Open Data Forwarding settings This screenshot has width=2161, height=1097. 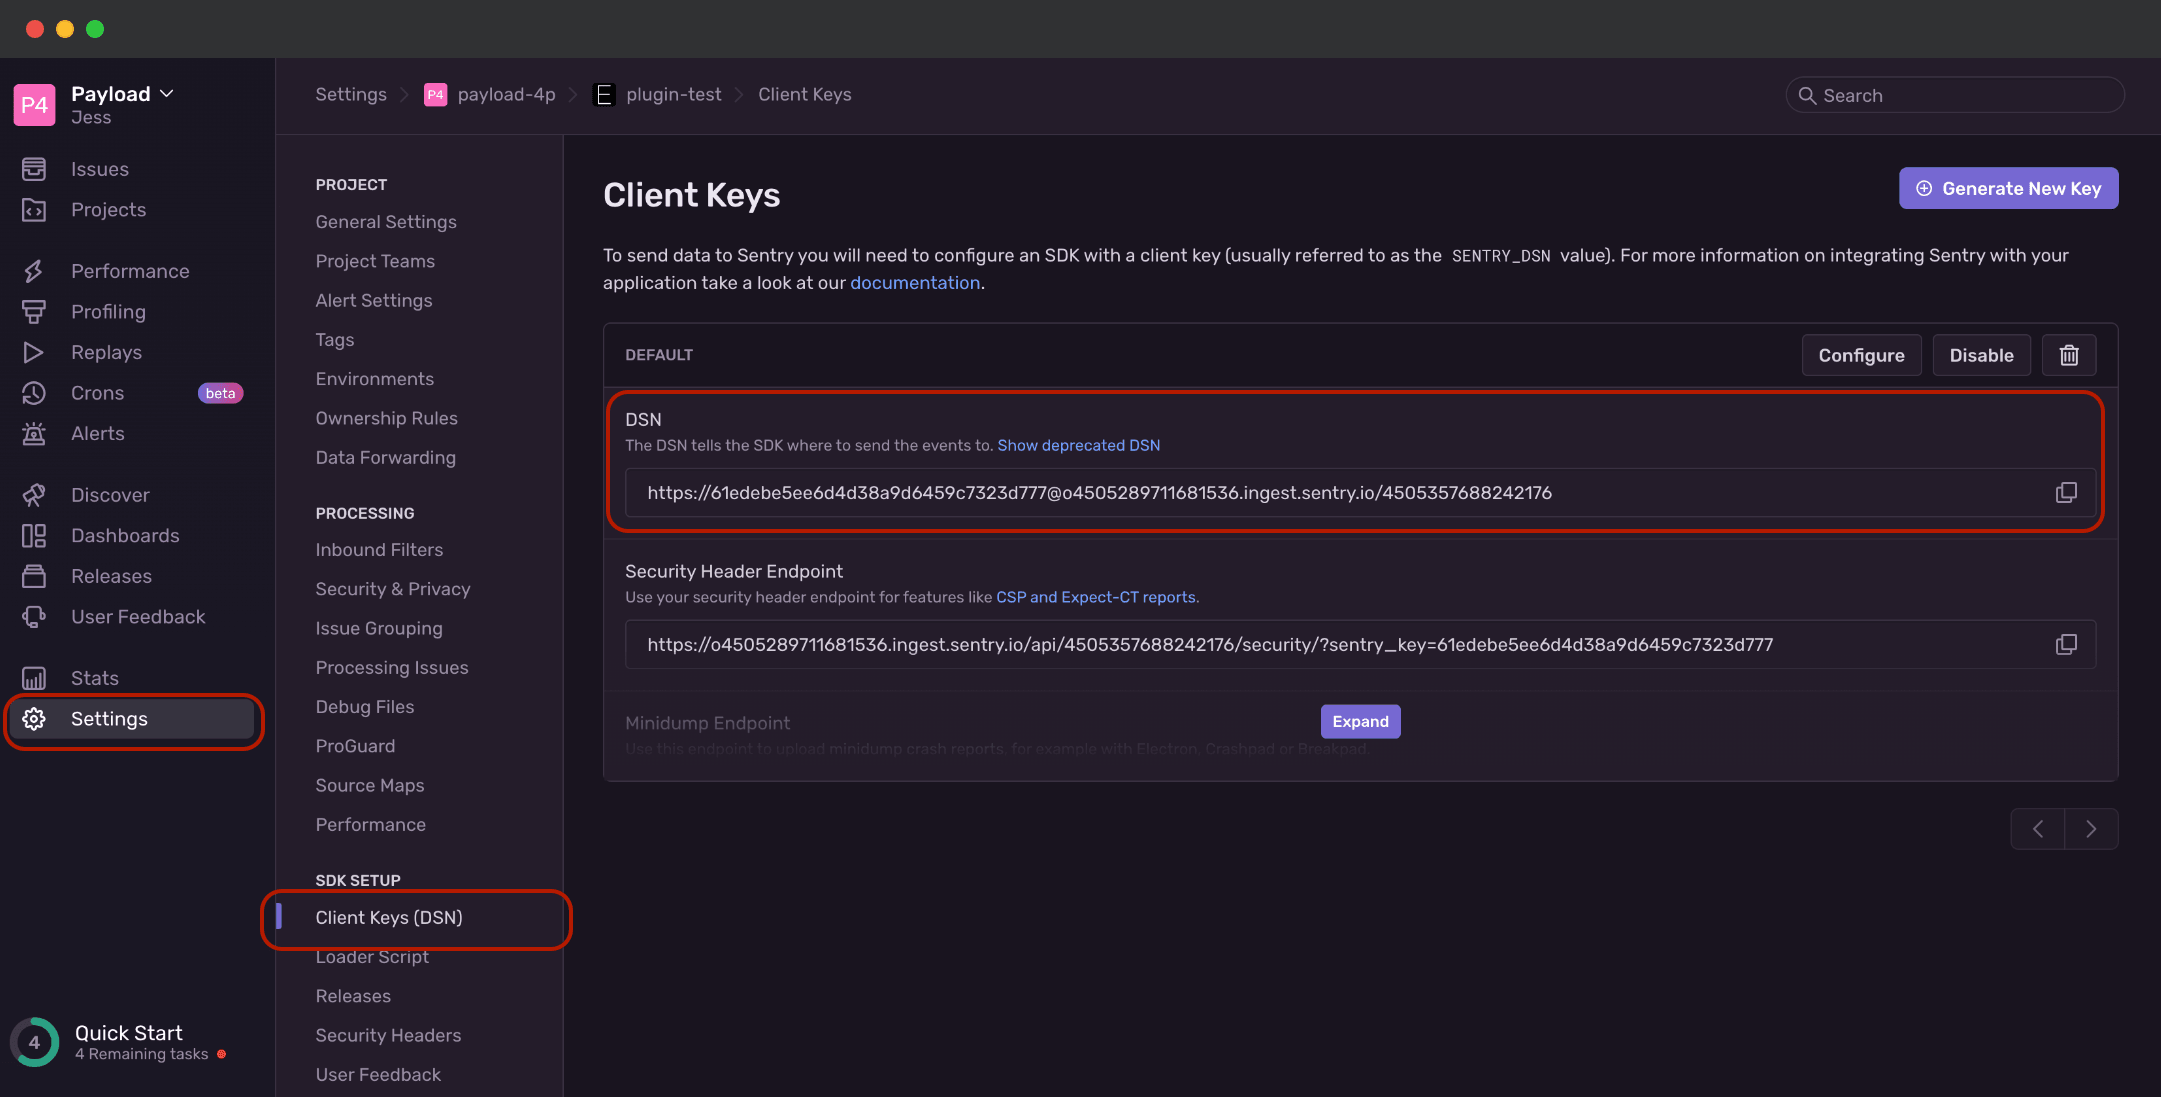click(x=385, y=458)
